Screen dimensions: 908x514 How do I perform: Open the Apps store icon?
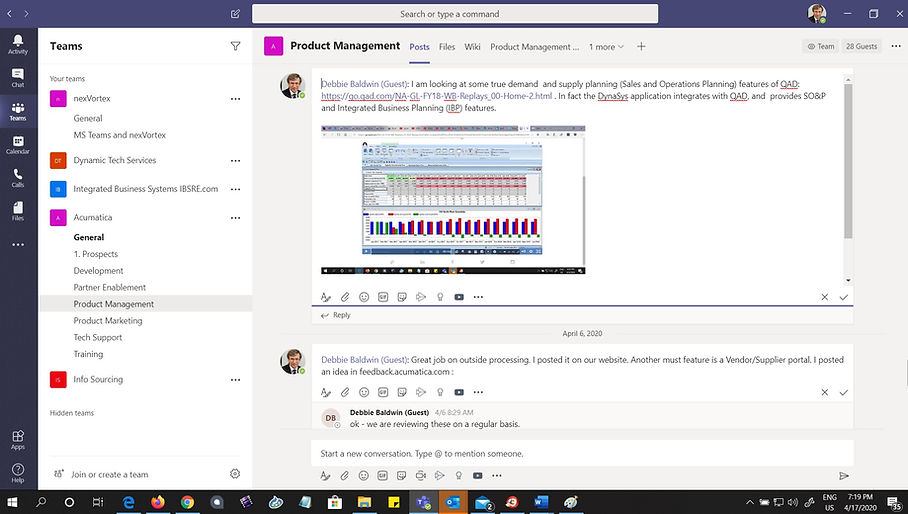click(18, 439)
